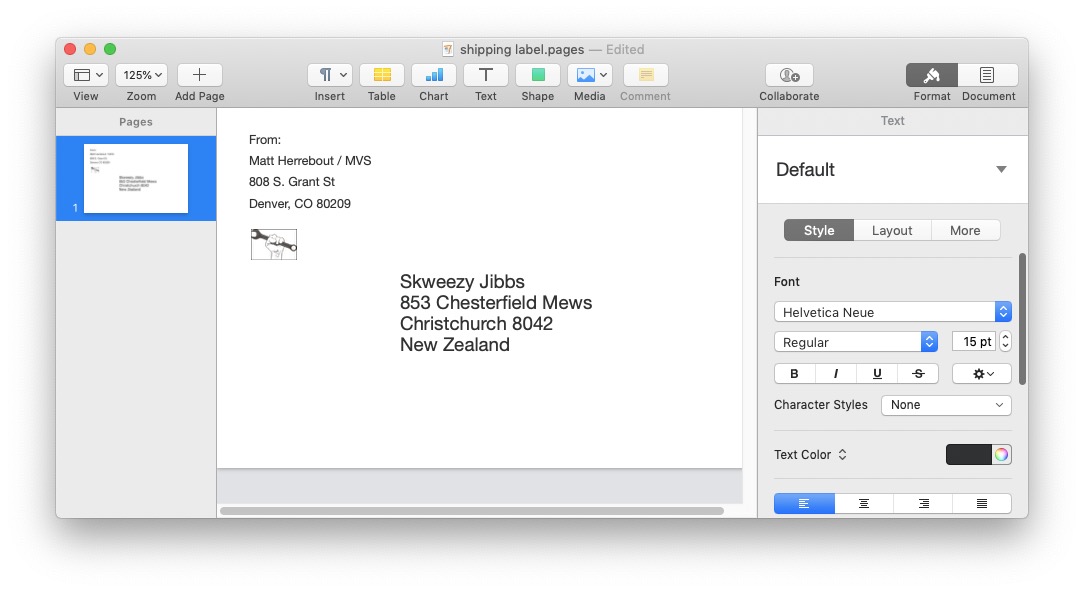Switch to Document settings in the sidebar
Screen dimensions: 1084x592
[988, 80]
